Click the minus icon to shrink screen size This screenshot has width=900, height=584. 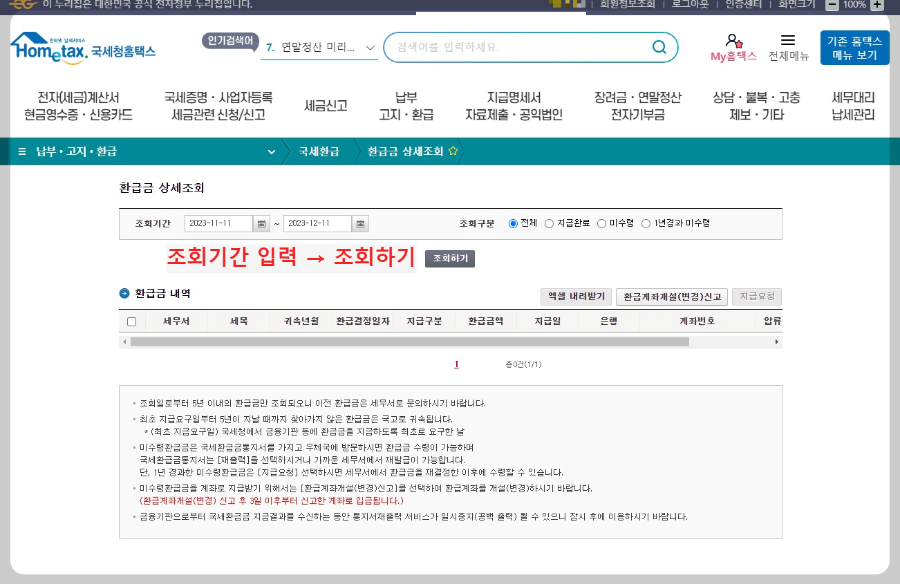834,6
